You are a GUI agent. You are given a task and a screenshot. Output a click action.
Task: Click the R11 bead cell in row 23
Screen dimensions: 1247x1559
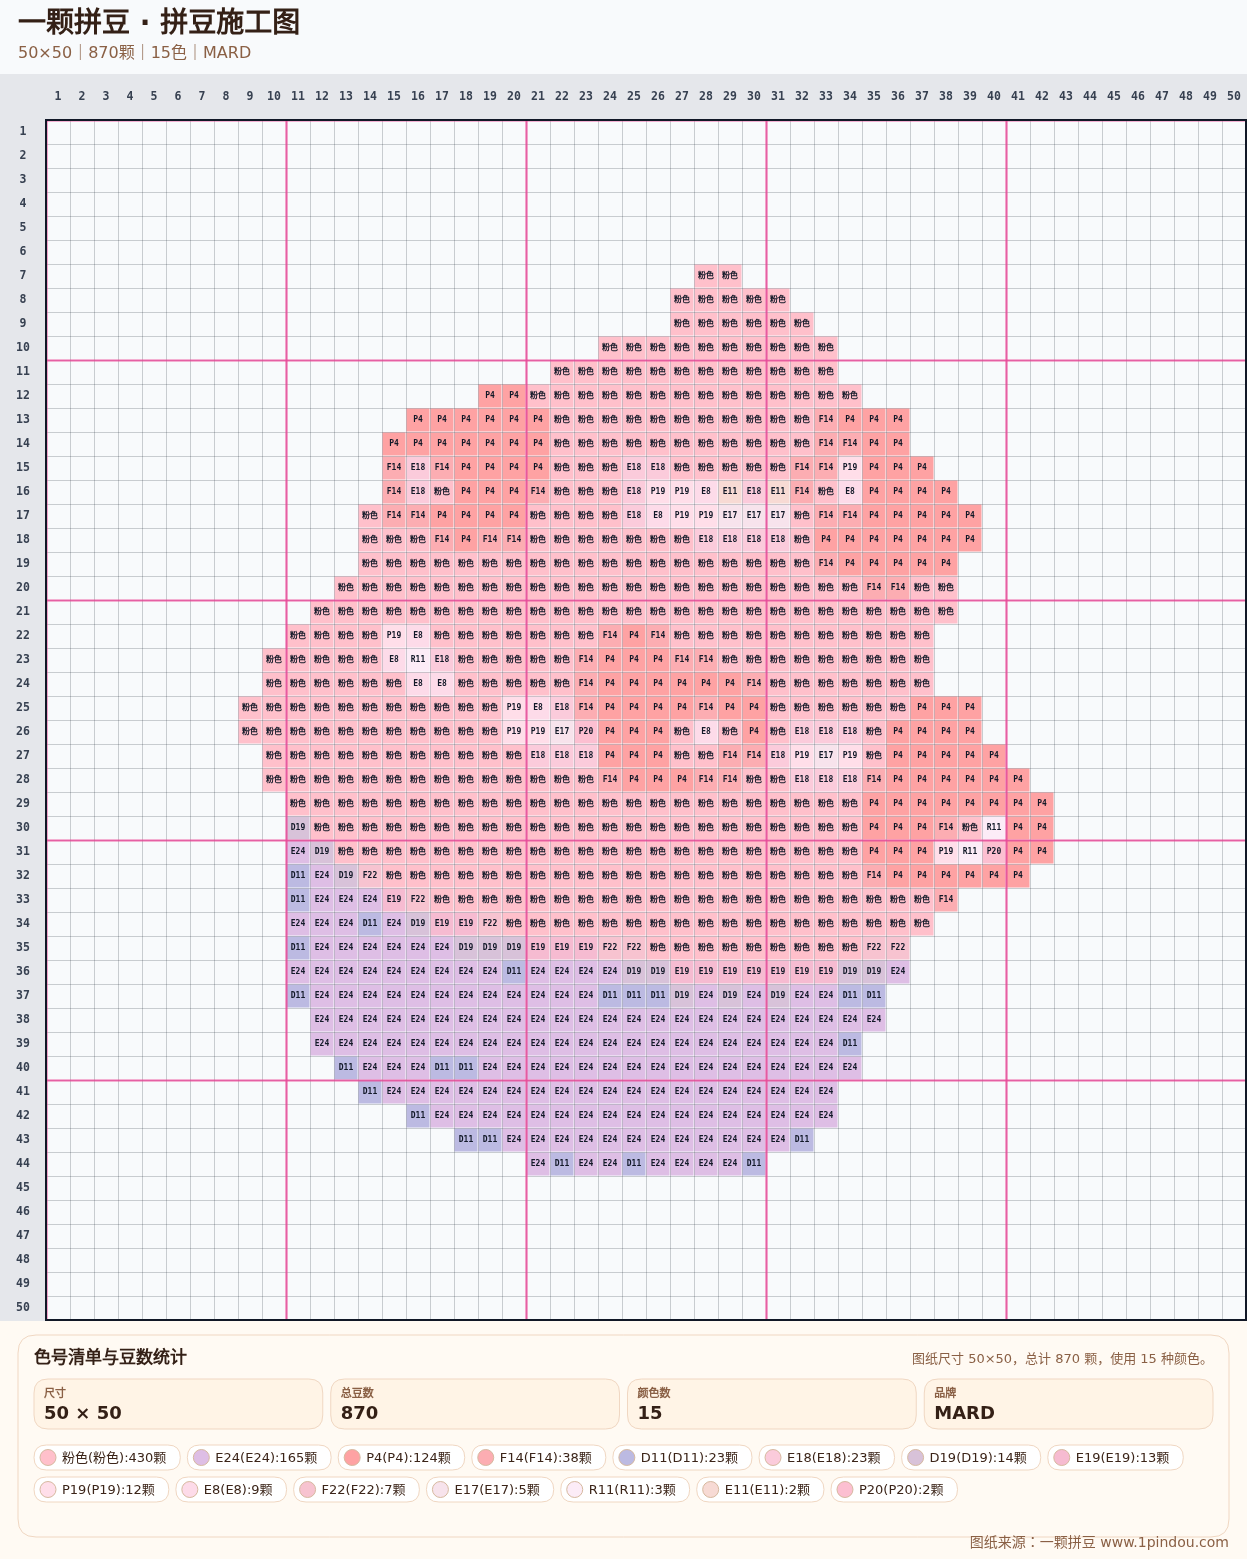click(x=418, y=659)
